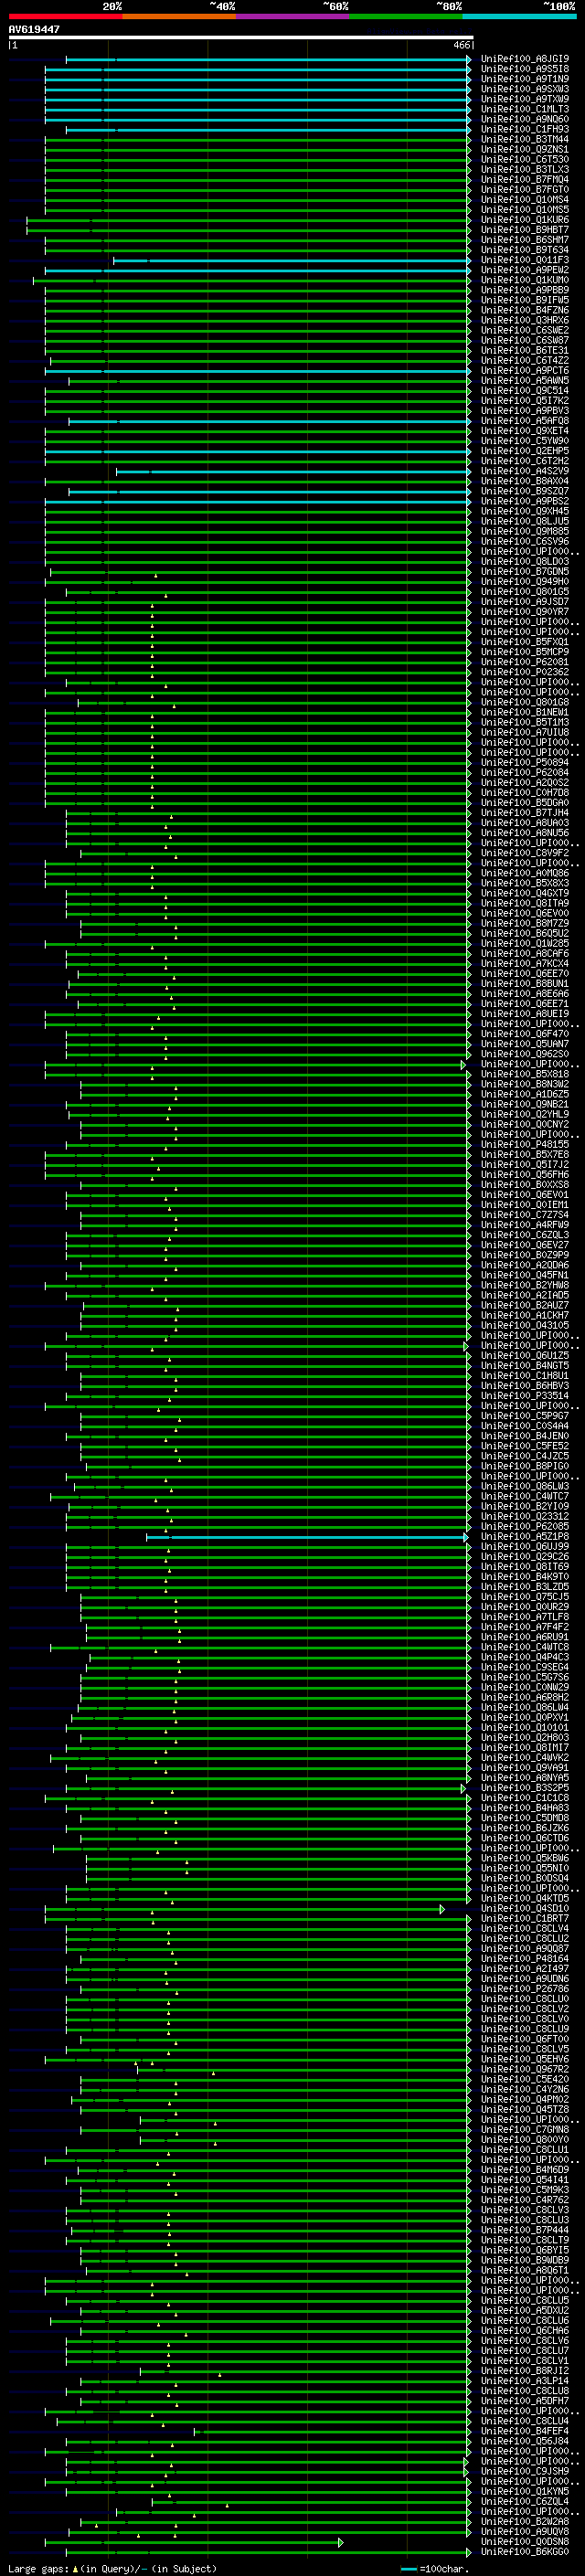Image resolution: width=585 pixels, height=2576 pixels.
Task: Select the query title AV619447
Action: [34, 29]
